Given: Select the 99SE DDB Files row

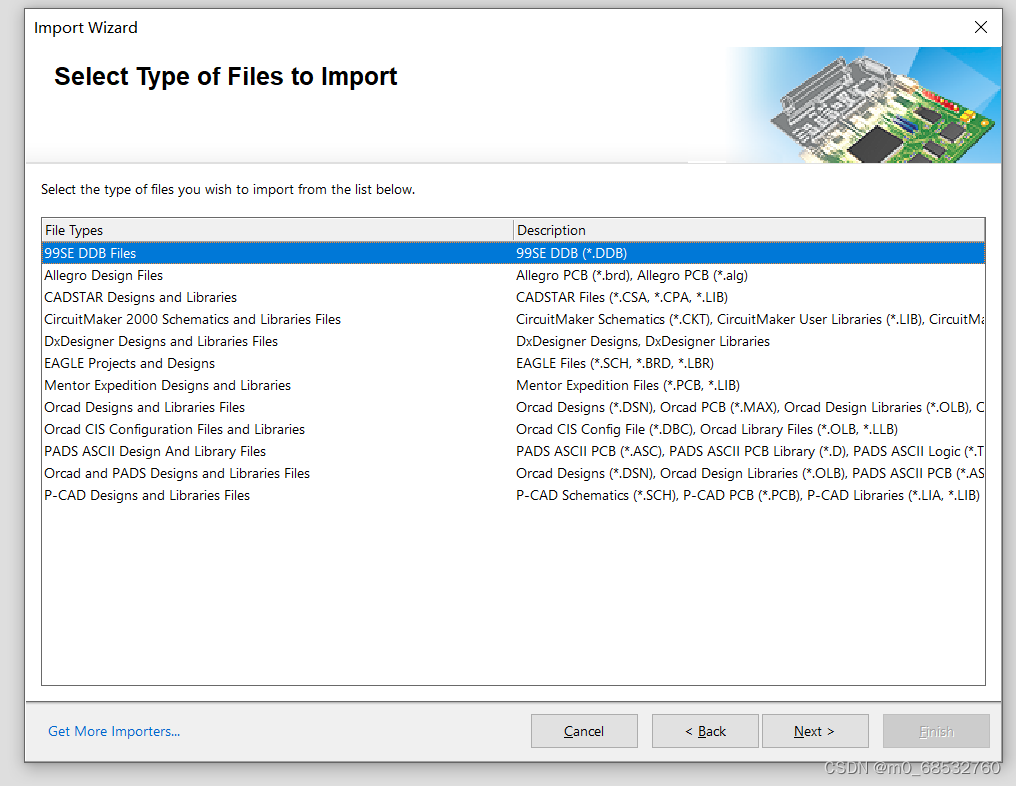Looking at the screenshot, I should click(513, 253).
